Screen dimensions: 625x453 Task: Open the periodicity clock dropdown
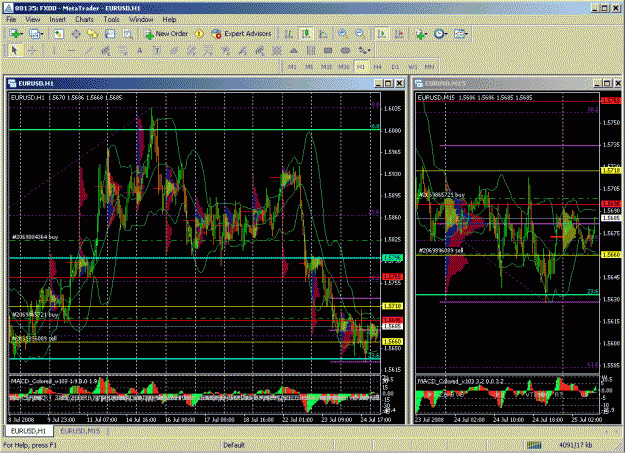click(440, 34)
